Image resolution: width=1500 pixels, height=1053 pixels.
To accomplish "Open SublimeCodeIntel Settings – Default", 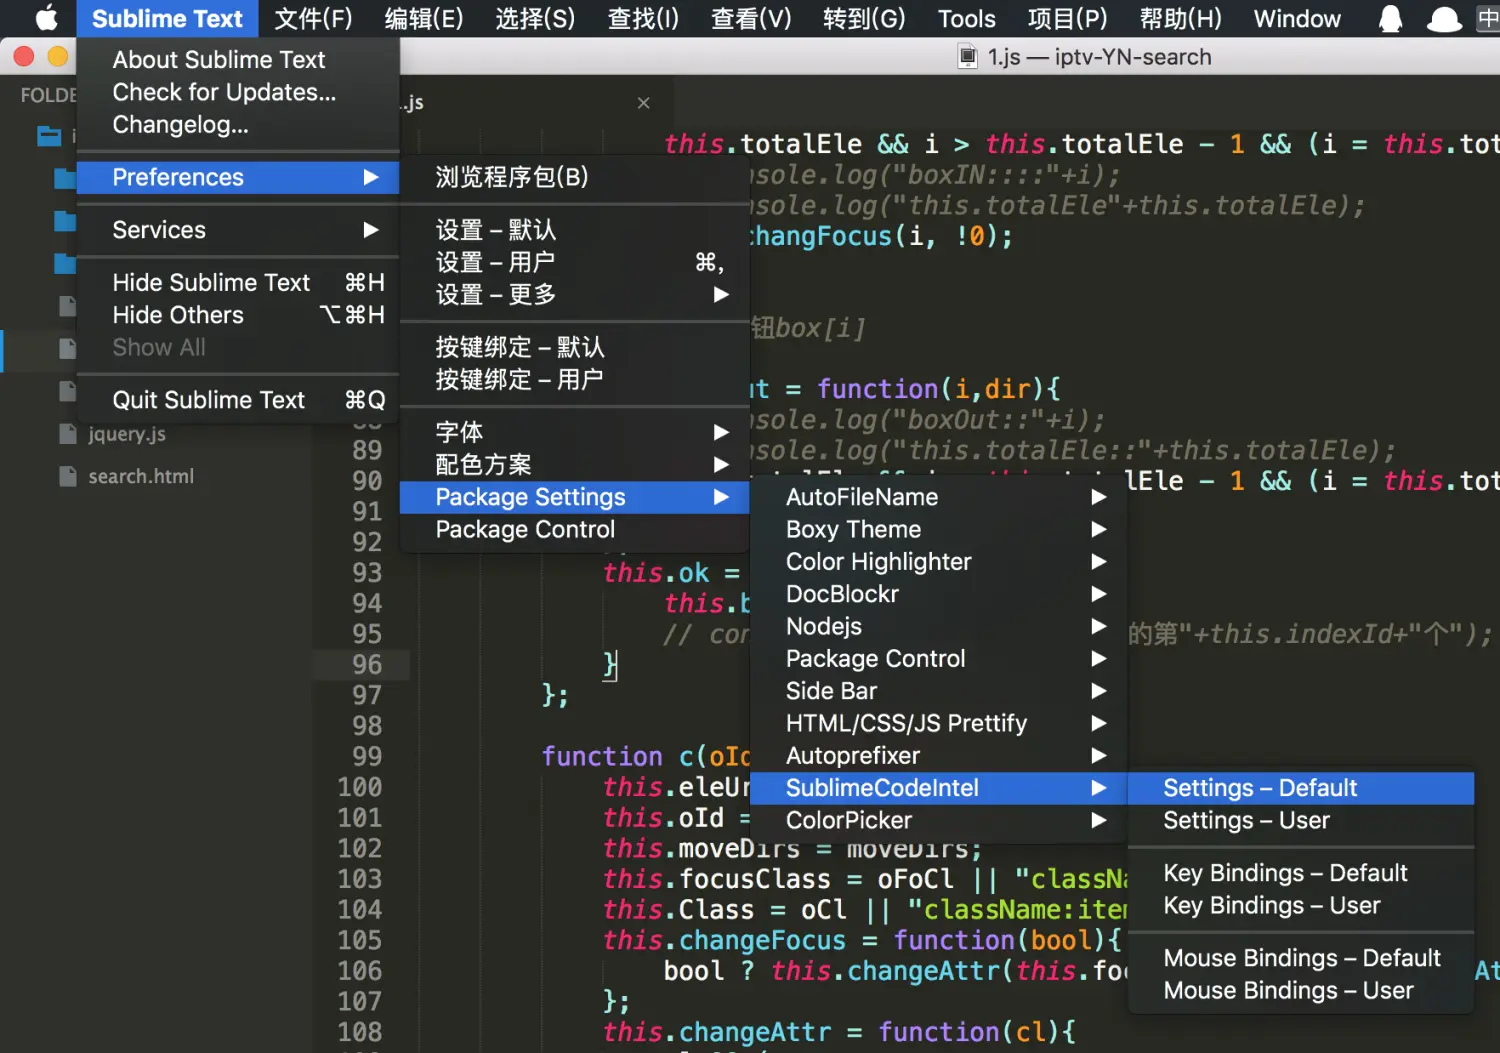I will (1301, 788).
